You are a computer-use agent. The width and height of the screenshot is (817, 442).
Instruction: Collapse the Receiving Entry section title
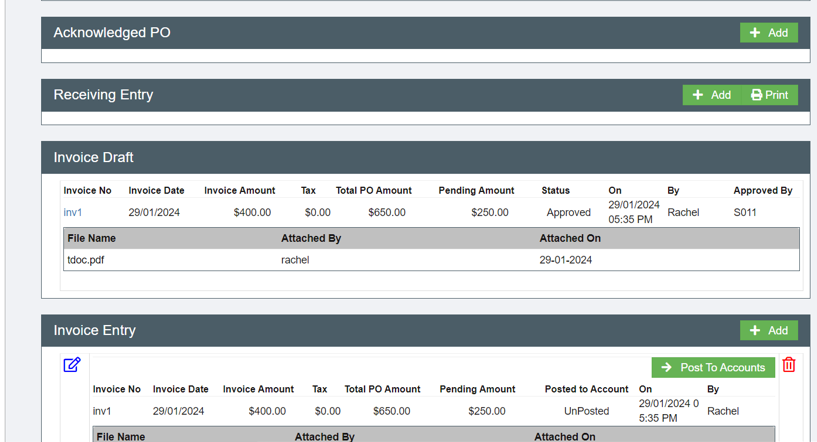(x=103, y=95)
